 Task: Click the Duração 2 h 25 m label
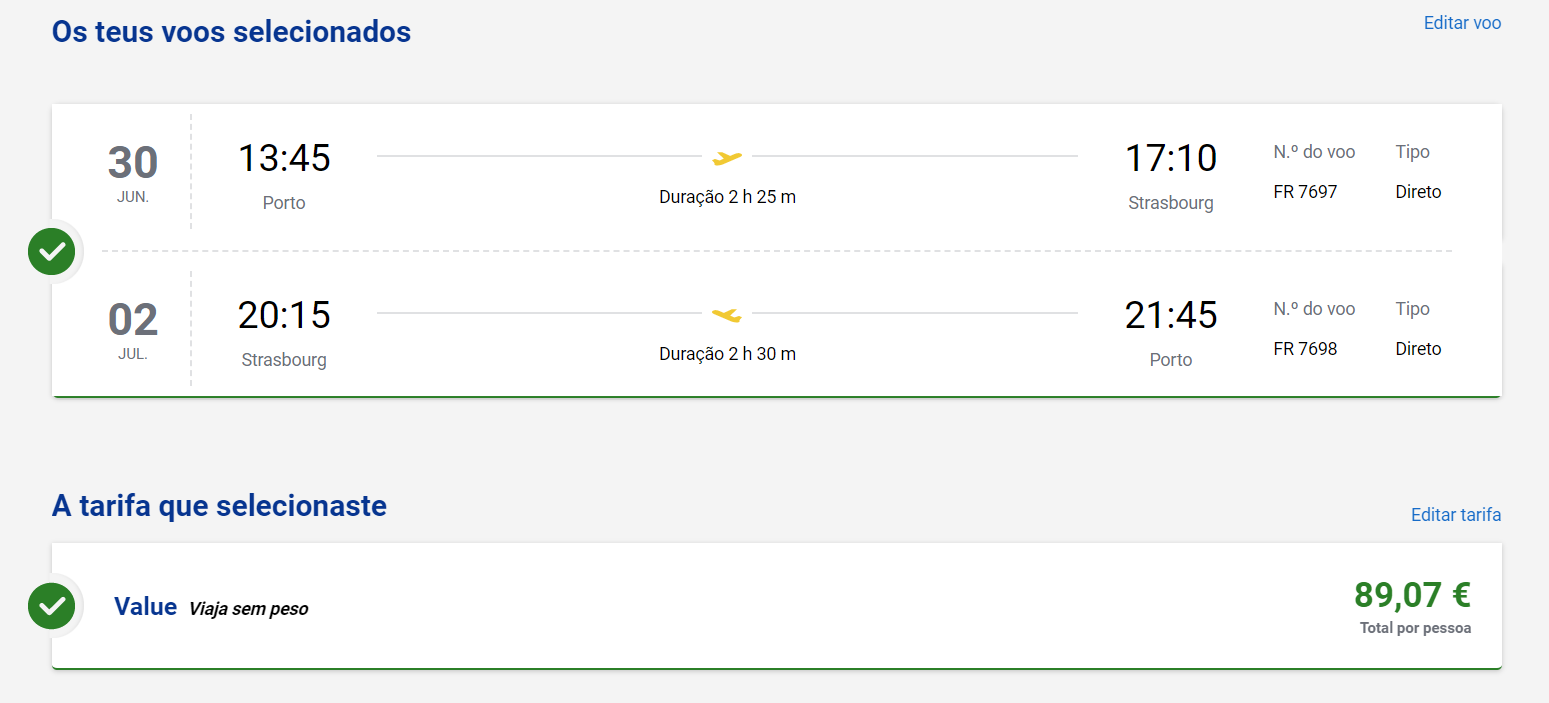[x=727, y=197]
